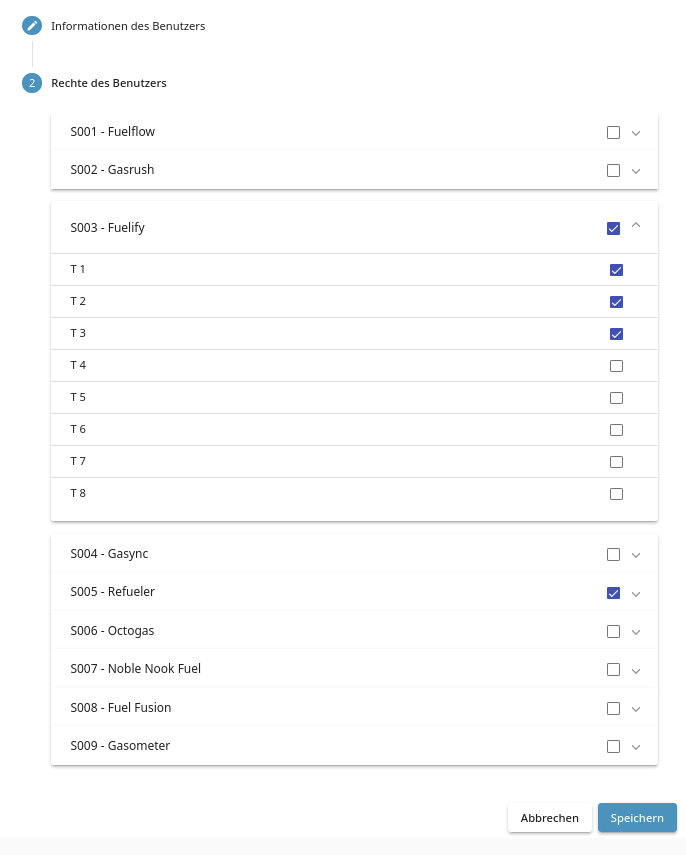686x855 pixels.
Task: Open the Informationen des Benutzers step
Action: click(x=128, y=26)
